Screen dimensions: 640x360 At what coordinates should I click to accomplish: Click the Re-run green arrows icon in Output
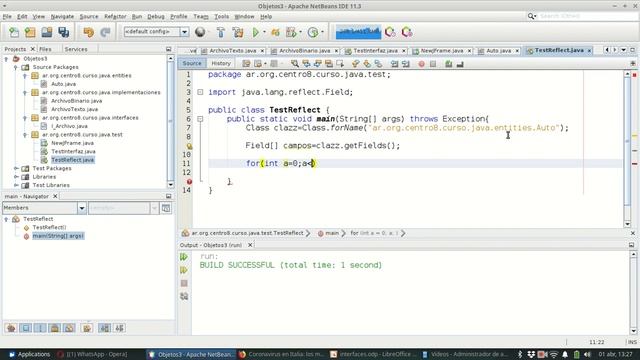[x=184, y=257]
